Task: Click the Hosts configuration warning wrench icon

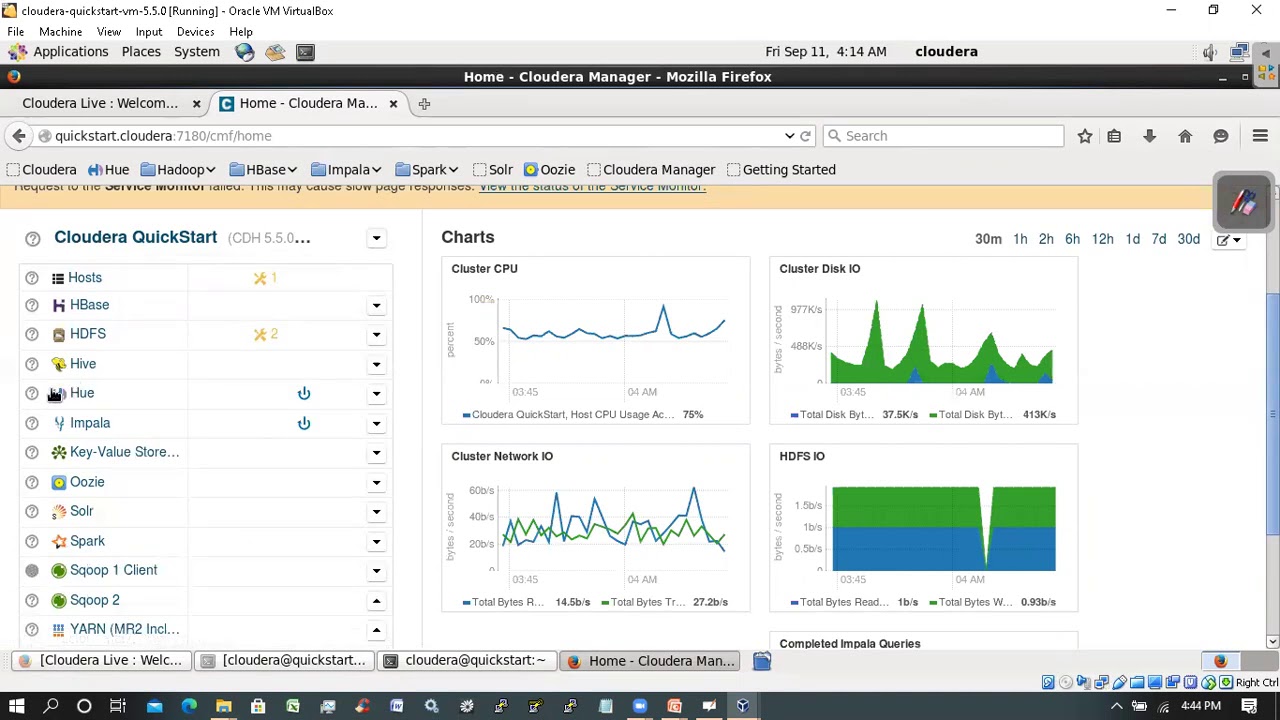Action: (x=260, y=278)
